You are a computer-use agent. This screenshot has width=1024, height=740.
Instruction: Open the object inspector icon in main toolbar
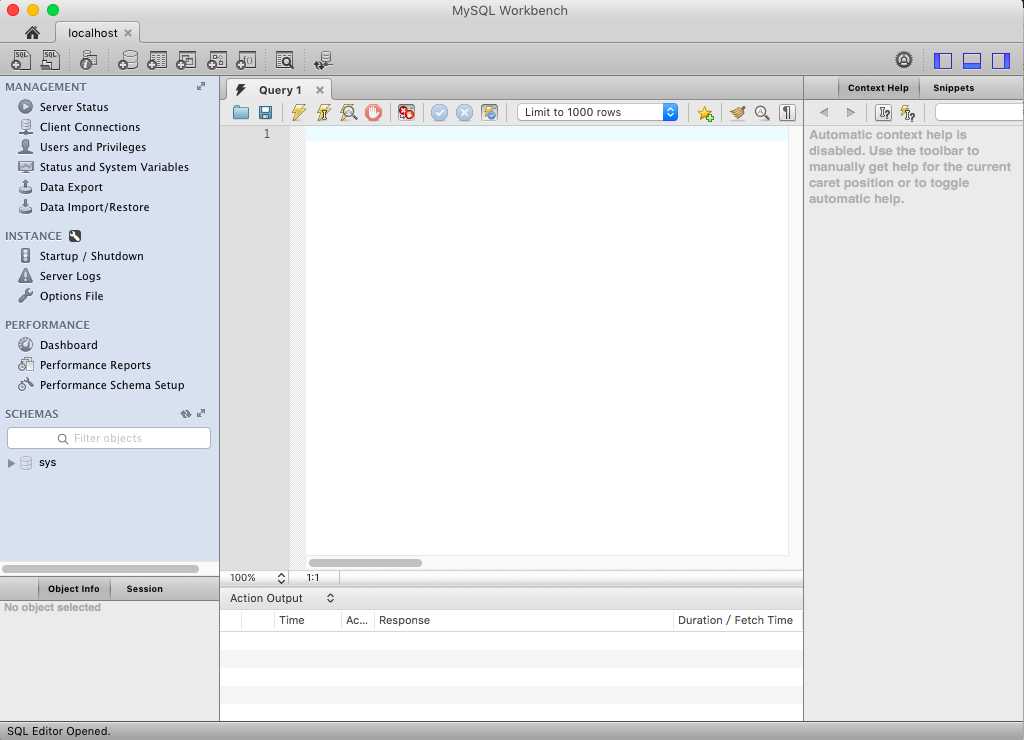coord(88,60)
